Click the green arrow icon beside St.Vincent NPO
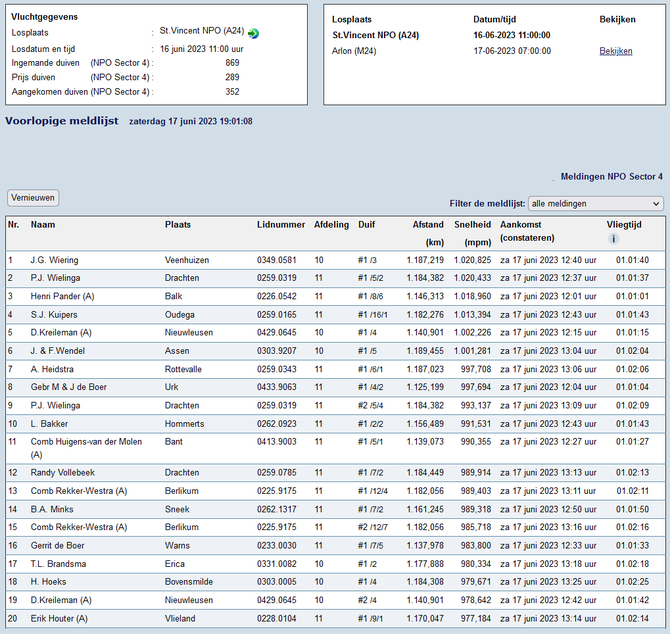The image size is (670, 634). click(253, 33)
